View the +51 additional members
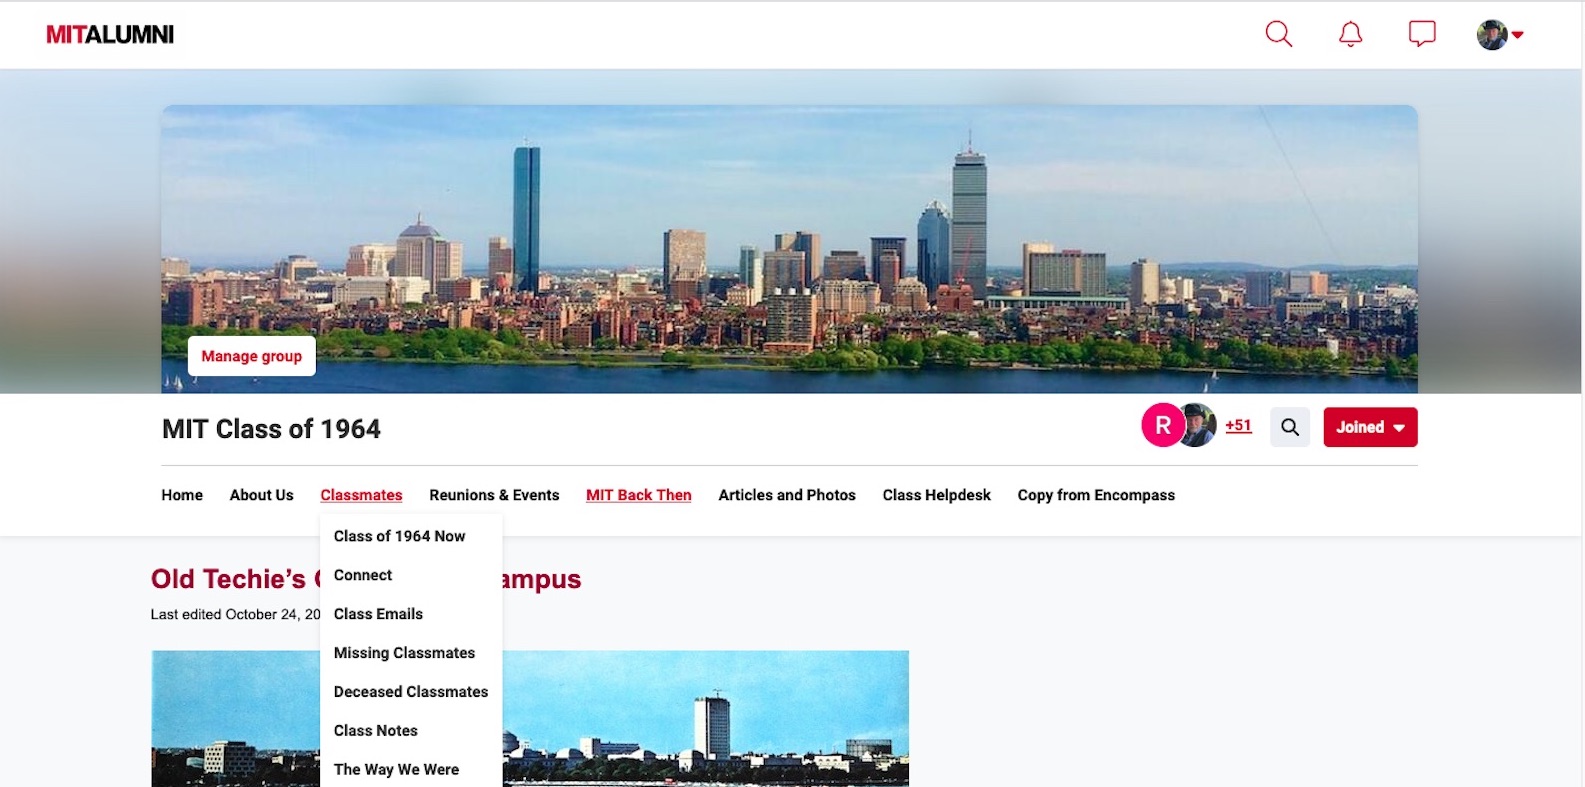The height and width of the screenshot is (787, 1585). coord(1238,426)
